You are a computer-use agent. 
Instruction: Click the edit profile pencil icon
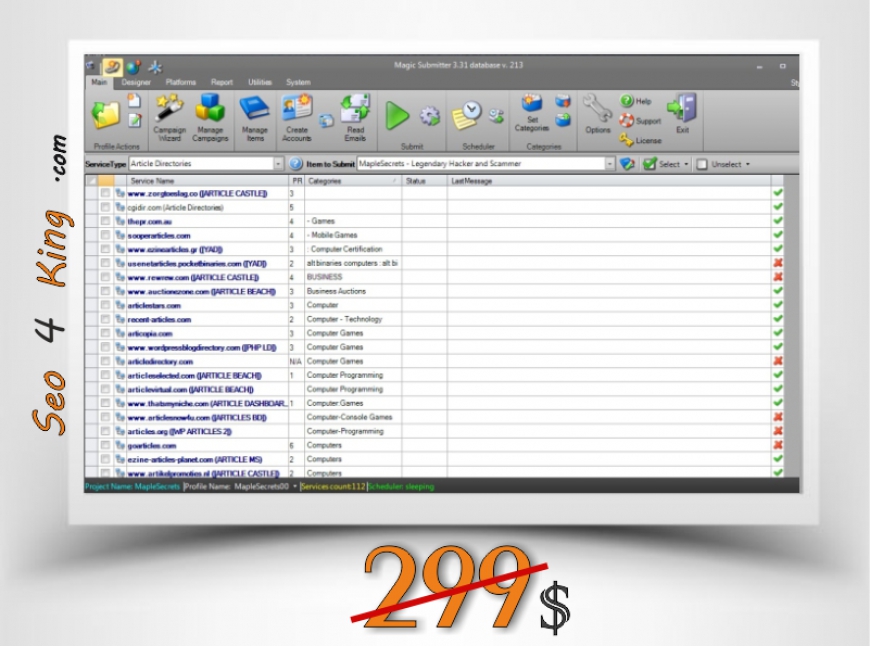point(134,120)
